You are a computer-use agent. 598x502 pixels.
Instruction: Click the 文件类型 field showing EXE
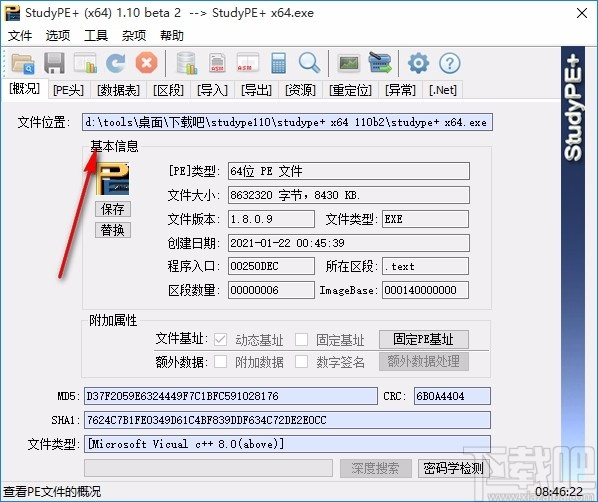(425, 219)
